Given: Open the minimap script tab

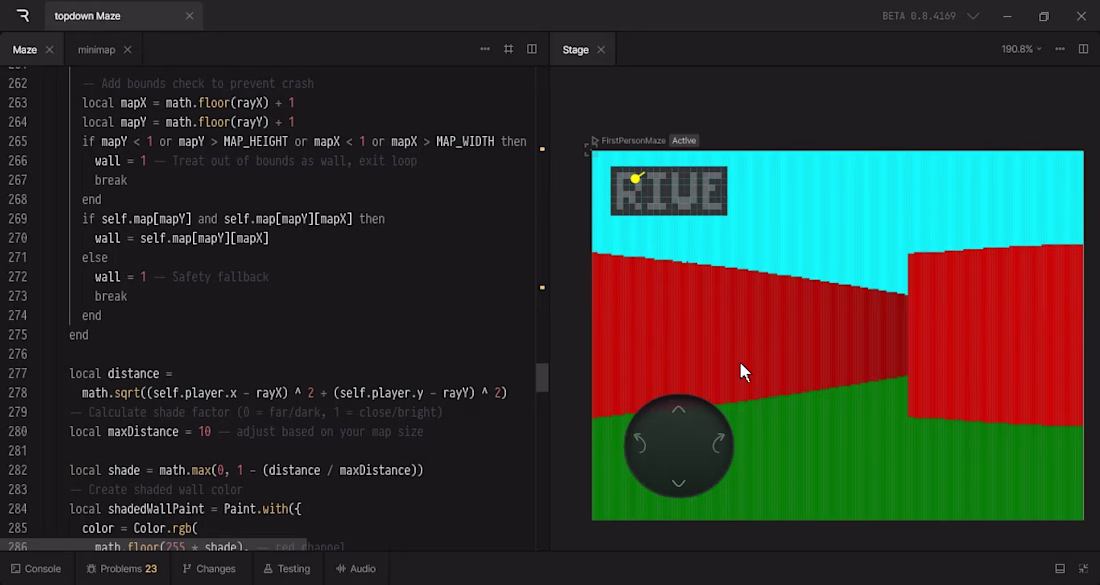Looking at the screenshot, I should click(96, 50).
